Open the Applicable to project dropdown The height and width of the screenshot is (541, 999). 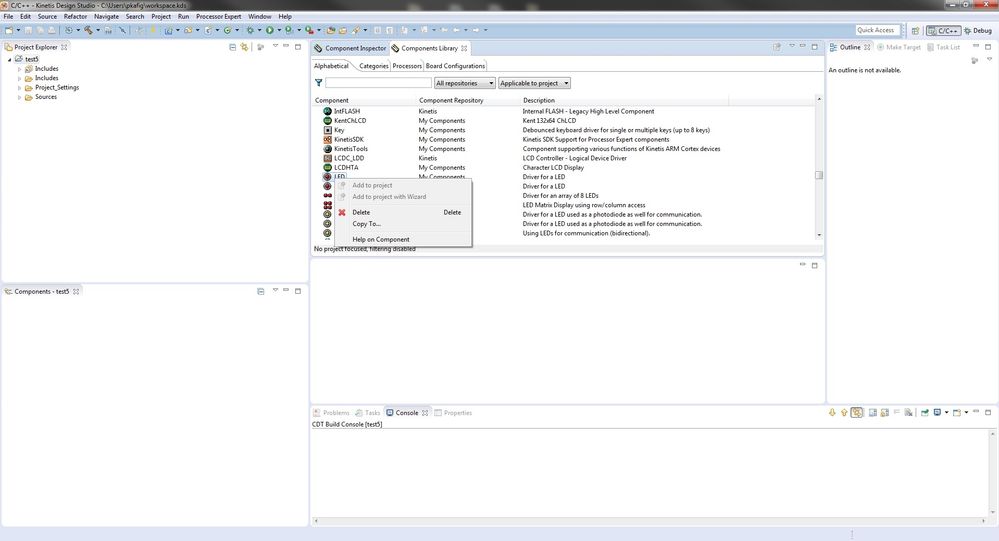pyautogui.click(x=534, y=83)
